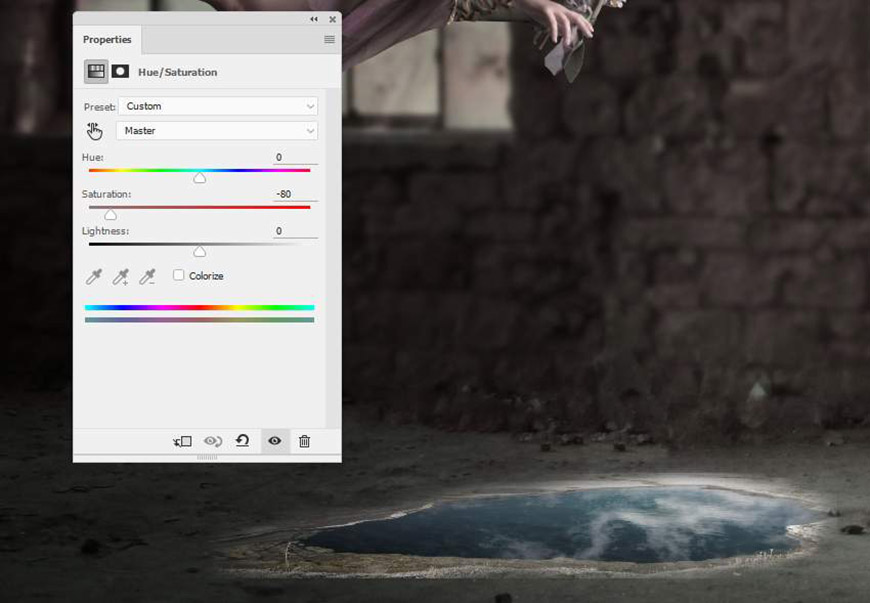
Task: Open the Preset dropdown showing Custom
Action: click(x=218, y=106)
